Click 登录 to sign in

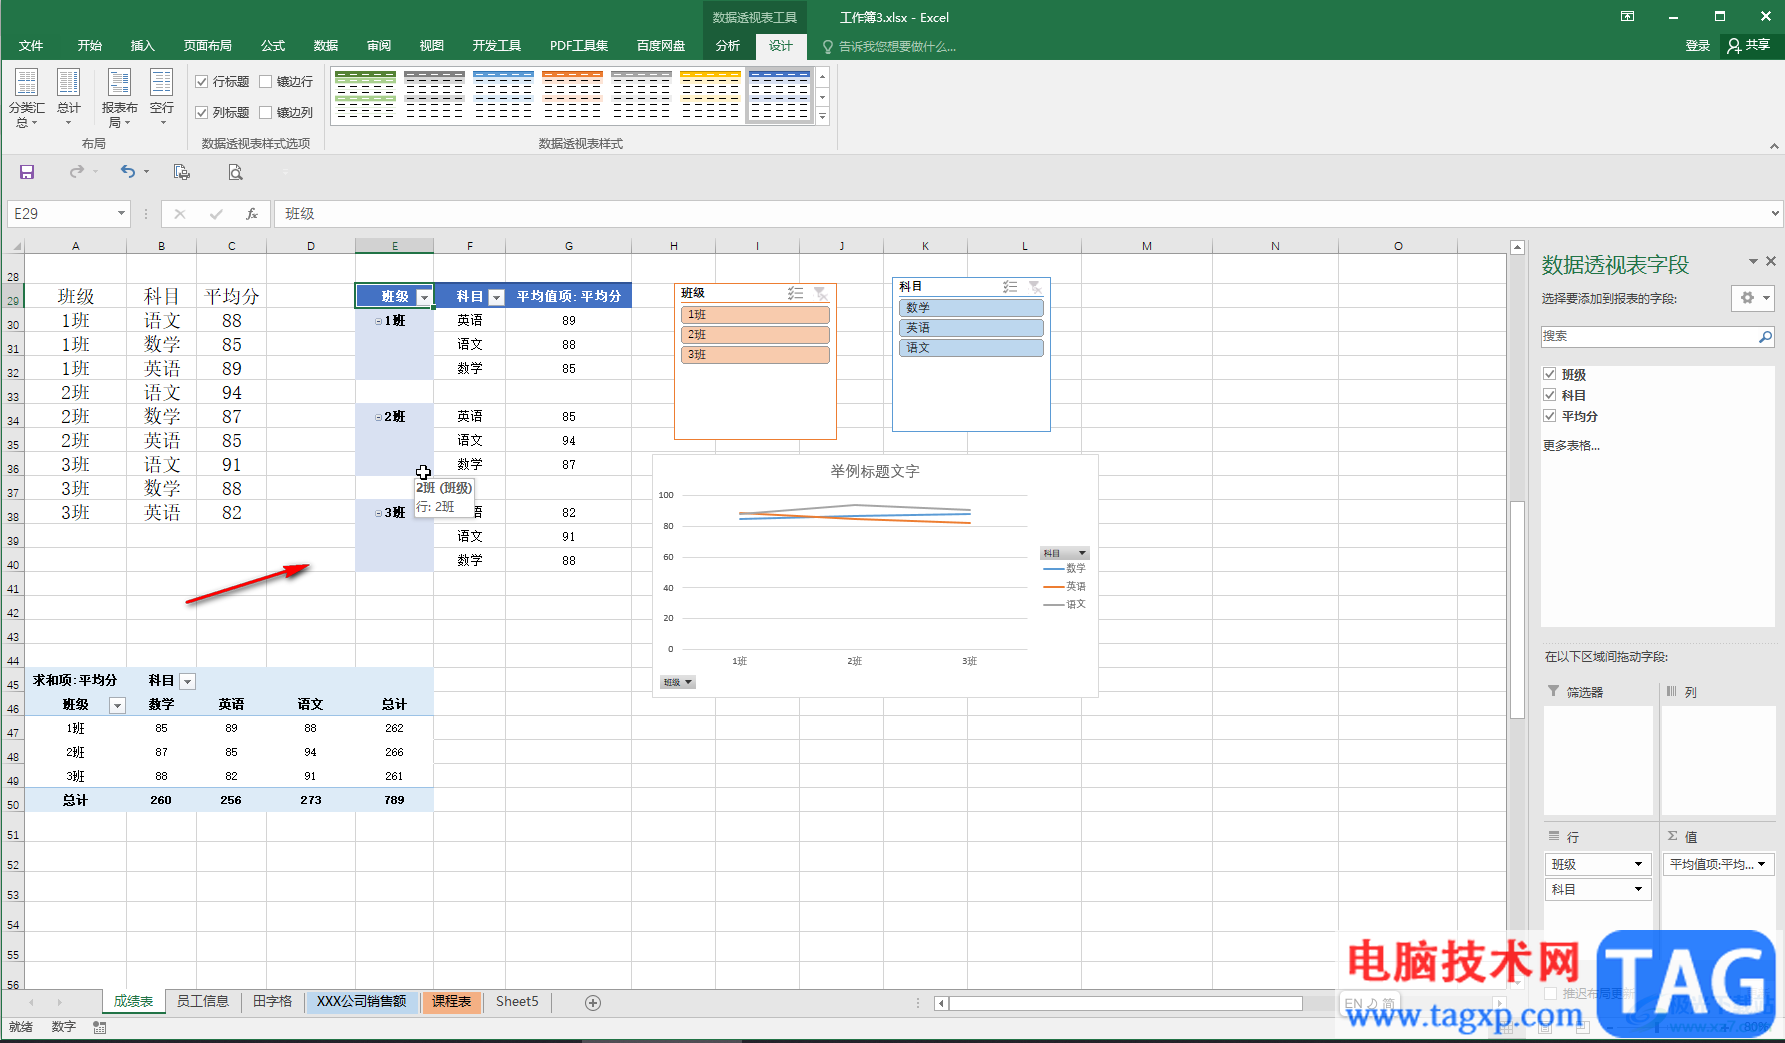(x=1698, y=45)
